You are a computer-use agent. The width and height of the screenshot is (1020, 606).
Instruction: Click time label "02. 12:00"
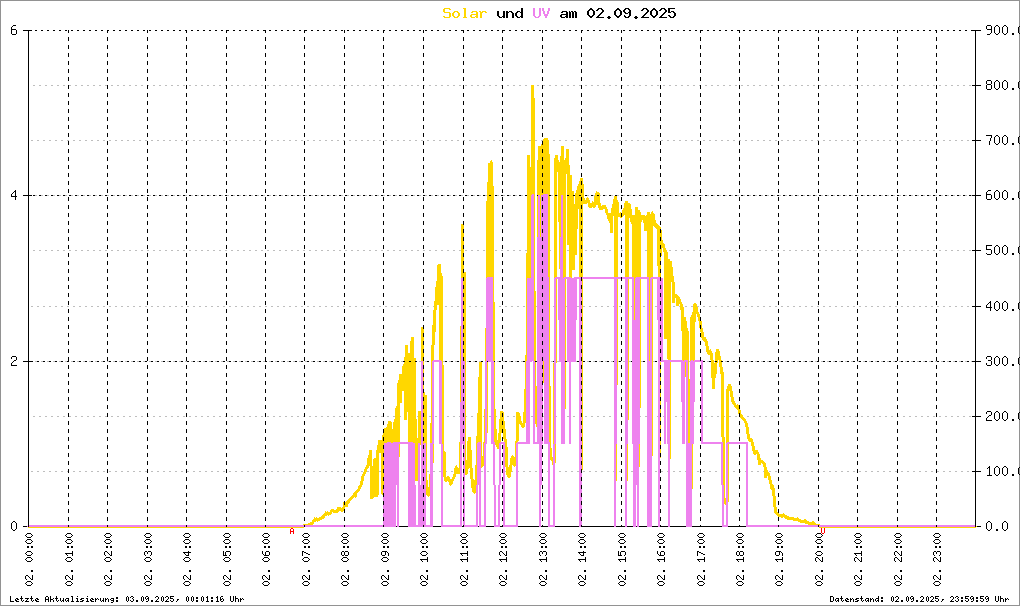pos(503,560)
